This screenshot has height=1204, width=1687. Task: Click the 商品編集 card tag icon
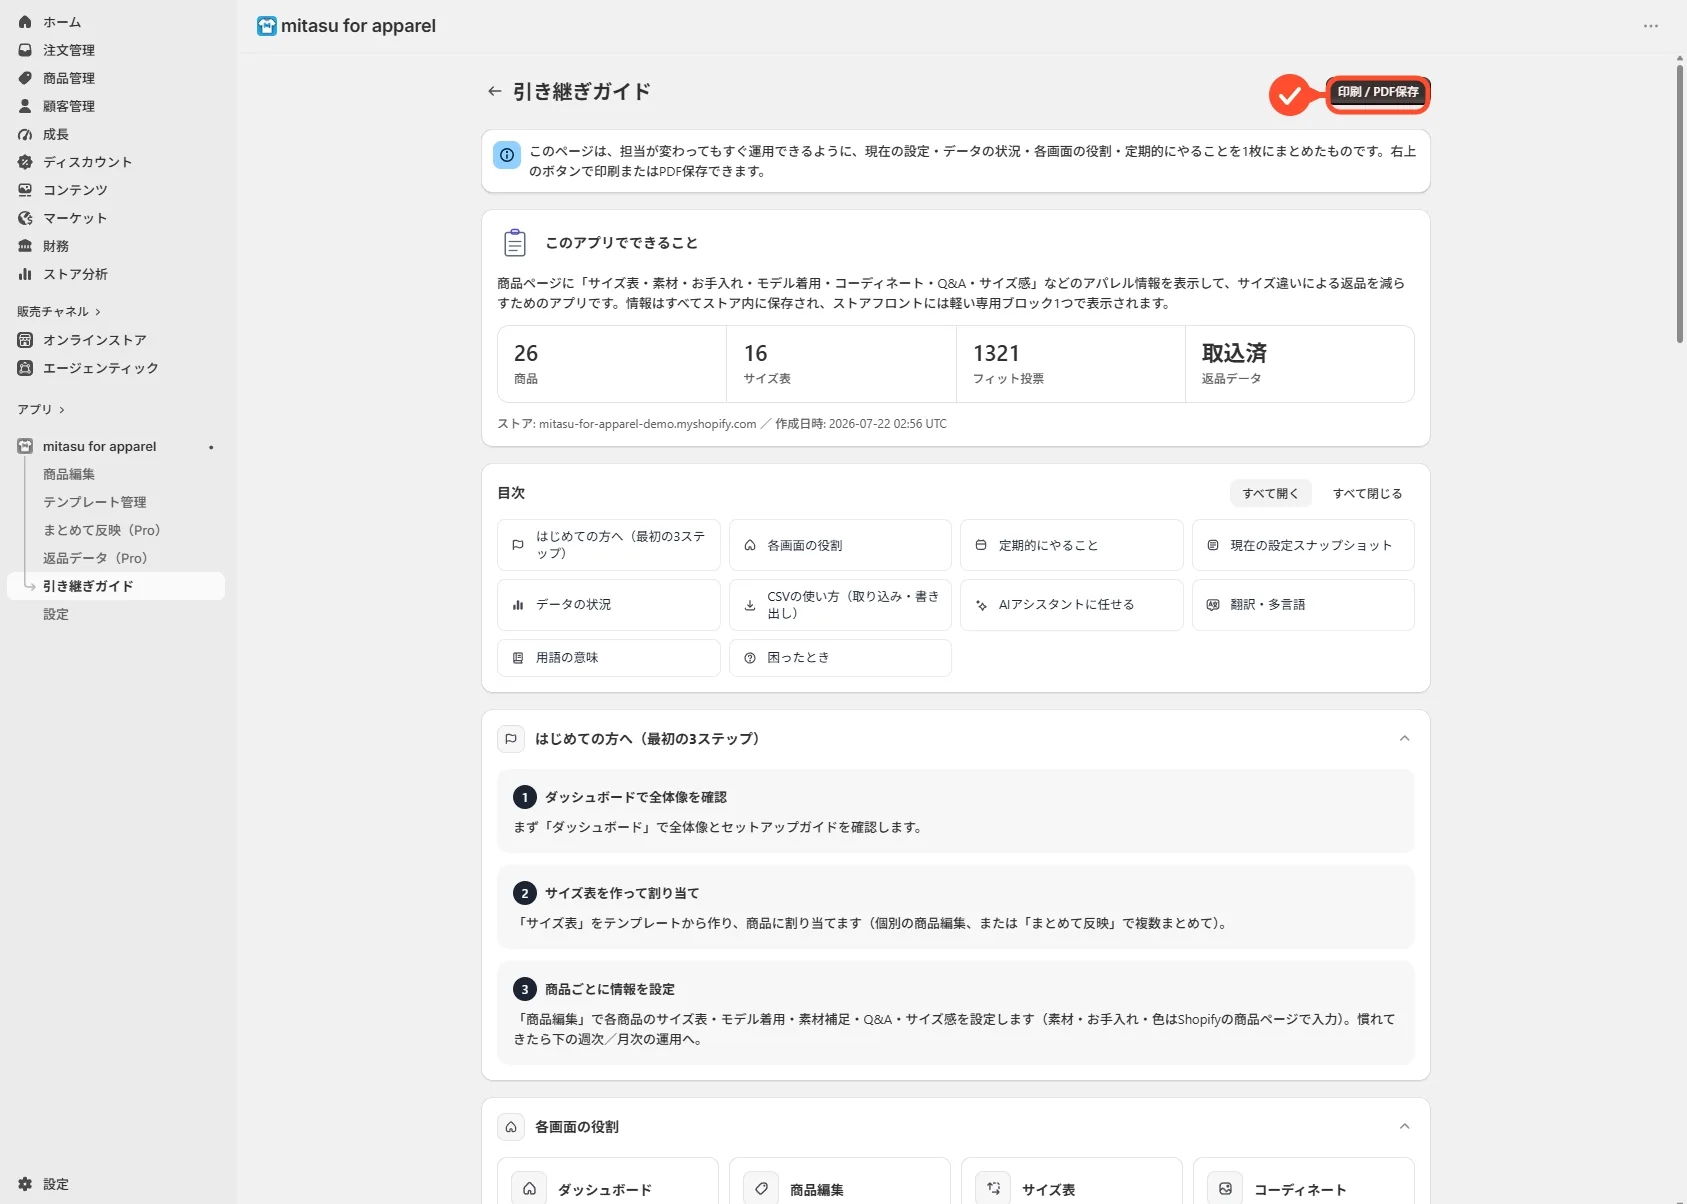761,1189
